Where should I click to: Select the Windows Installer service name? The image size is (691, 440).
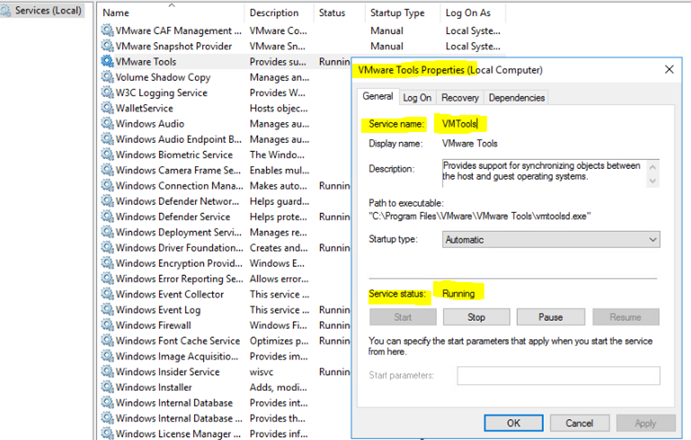click(x=154, y=387)
